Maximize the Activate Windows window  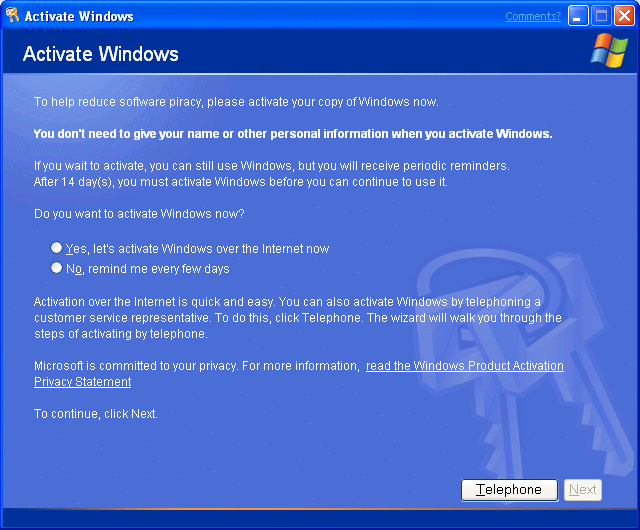click(x=601, y=16)
